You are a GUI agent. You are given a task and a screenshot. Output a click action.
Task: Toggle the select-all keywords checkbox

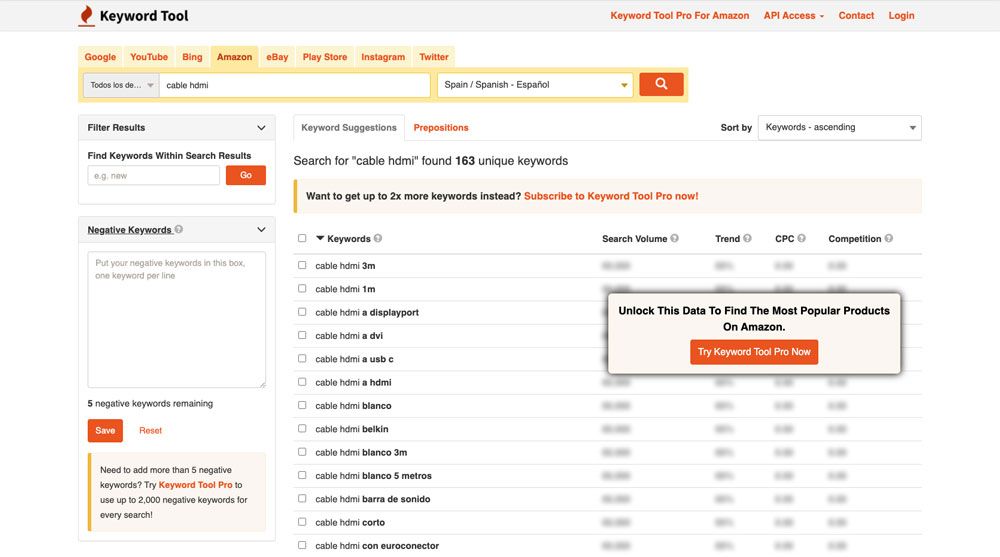pyautogui.click(x=302, y=239)
